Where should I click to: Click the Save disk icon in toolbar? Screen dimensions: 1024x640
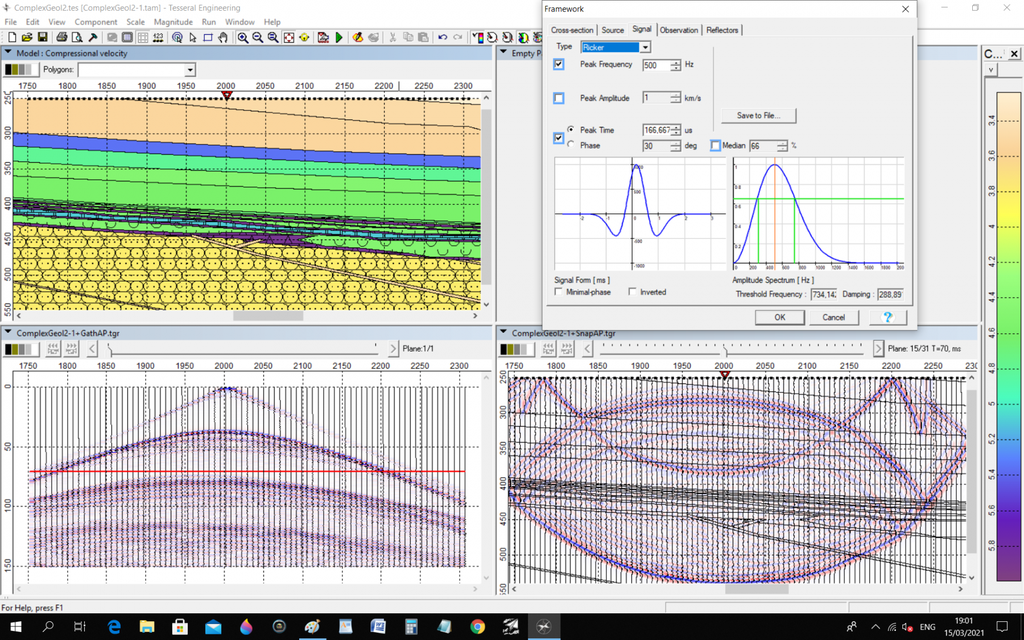(x=40, y=37)
